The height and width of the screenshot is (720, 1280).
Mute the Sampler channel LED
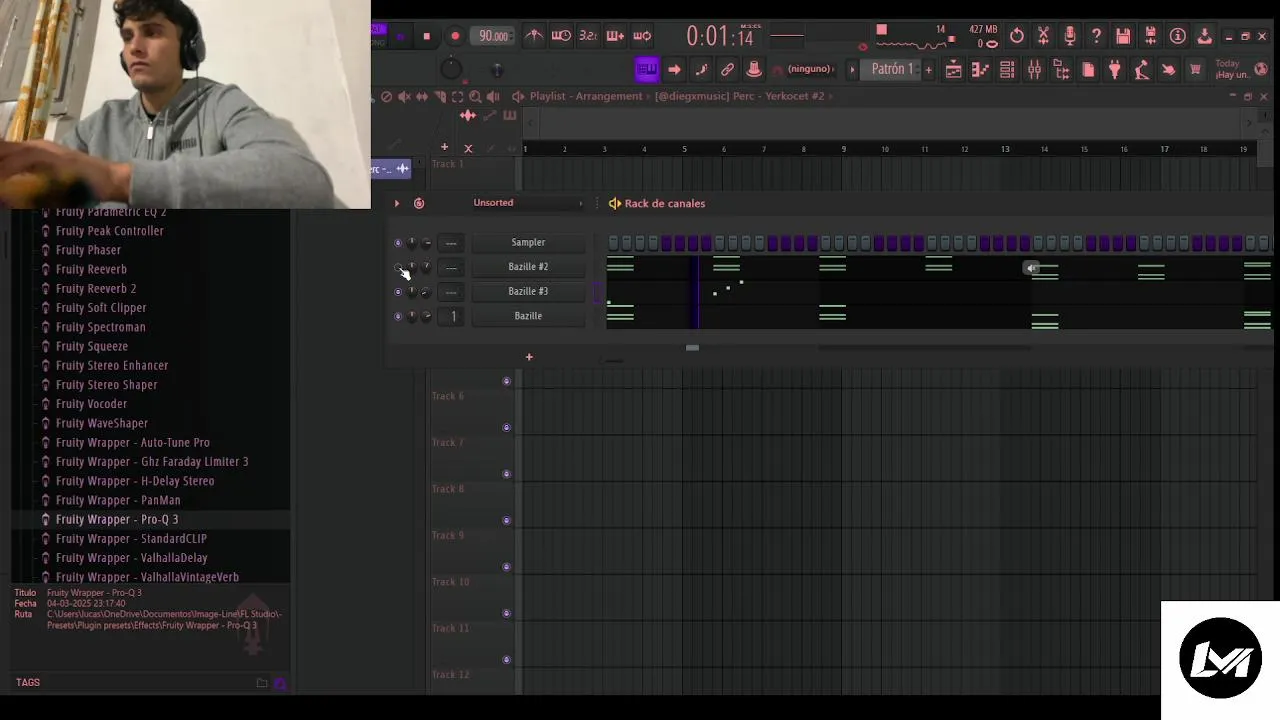(x=398, y=243)
